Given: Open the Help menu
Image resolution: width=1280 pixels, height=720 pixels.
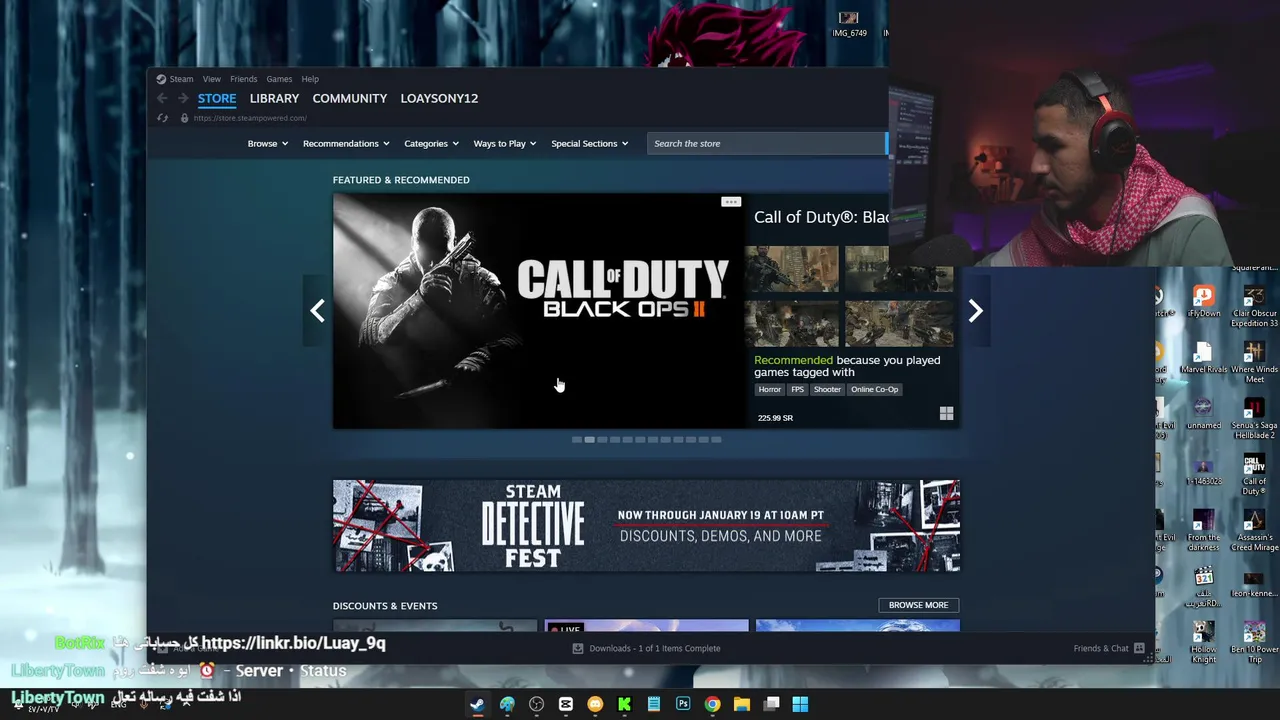Looking at the screenshot, I should coord(310,79).
